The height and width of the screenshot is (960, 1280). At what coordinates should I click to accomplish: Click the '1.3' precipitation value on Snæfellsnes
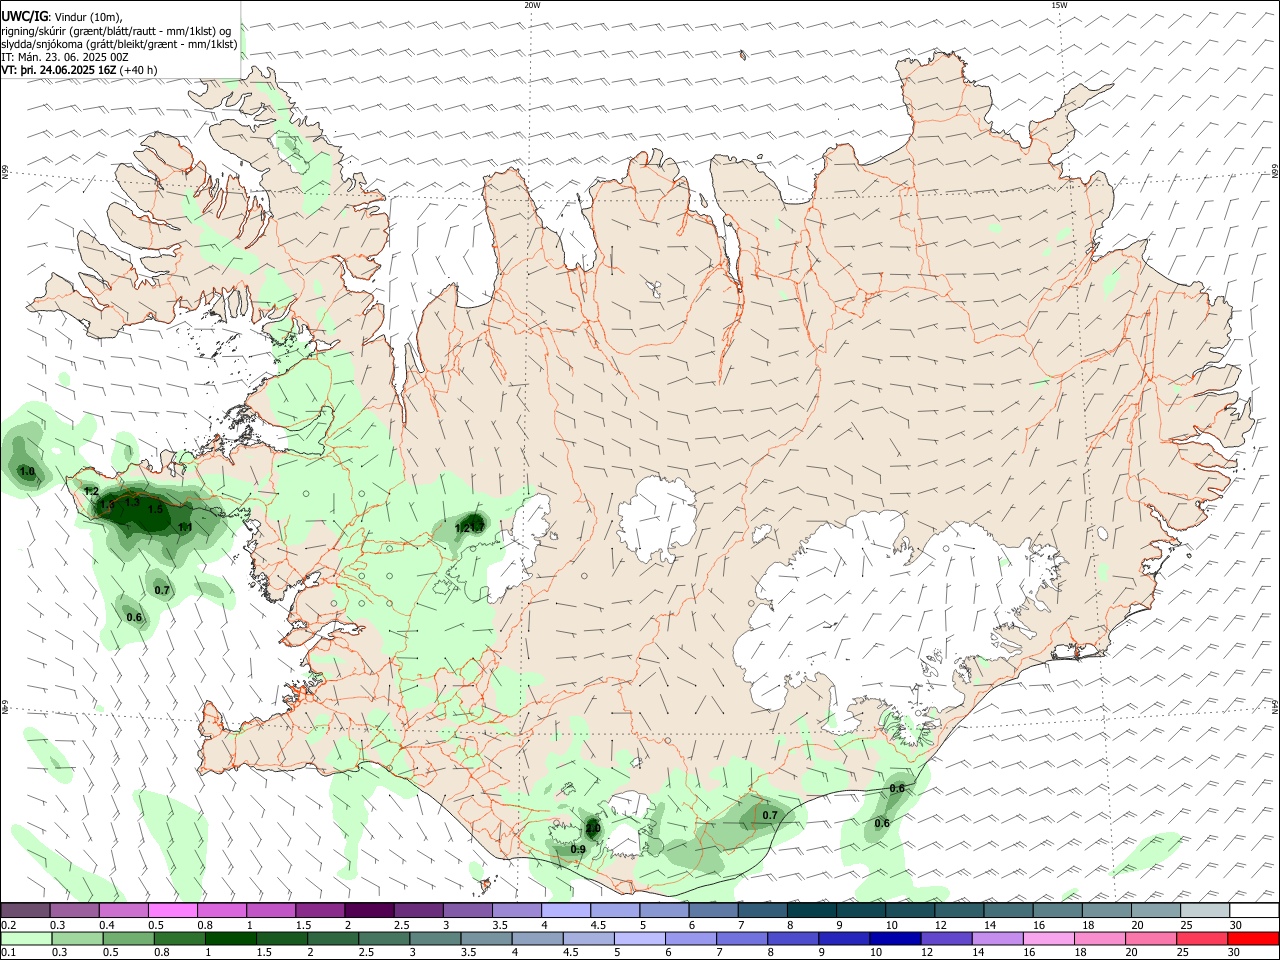tap(132, 502)
